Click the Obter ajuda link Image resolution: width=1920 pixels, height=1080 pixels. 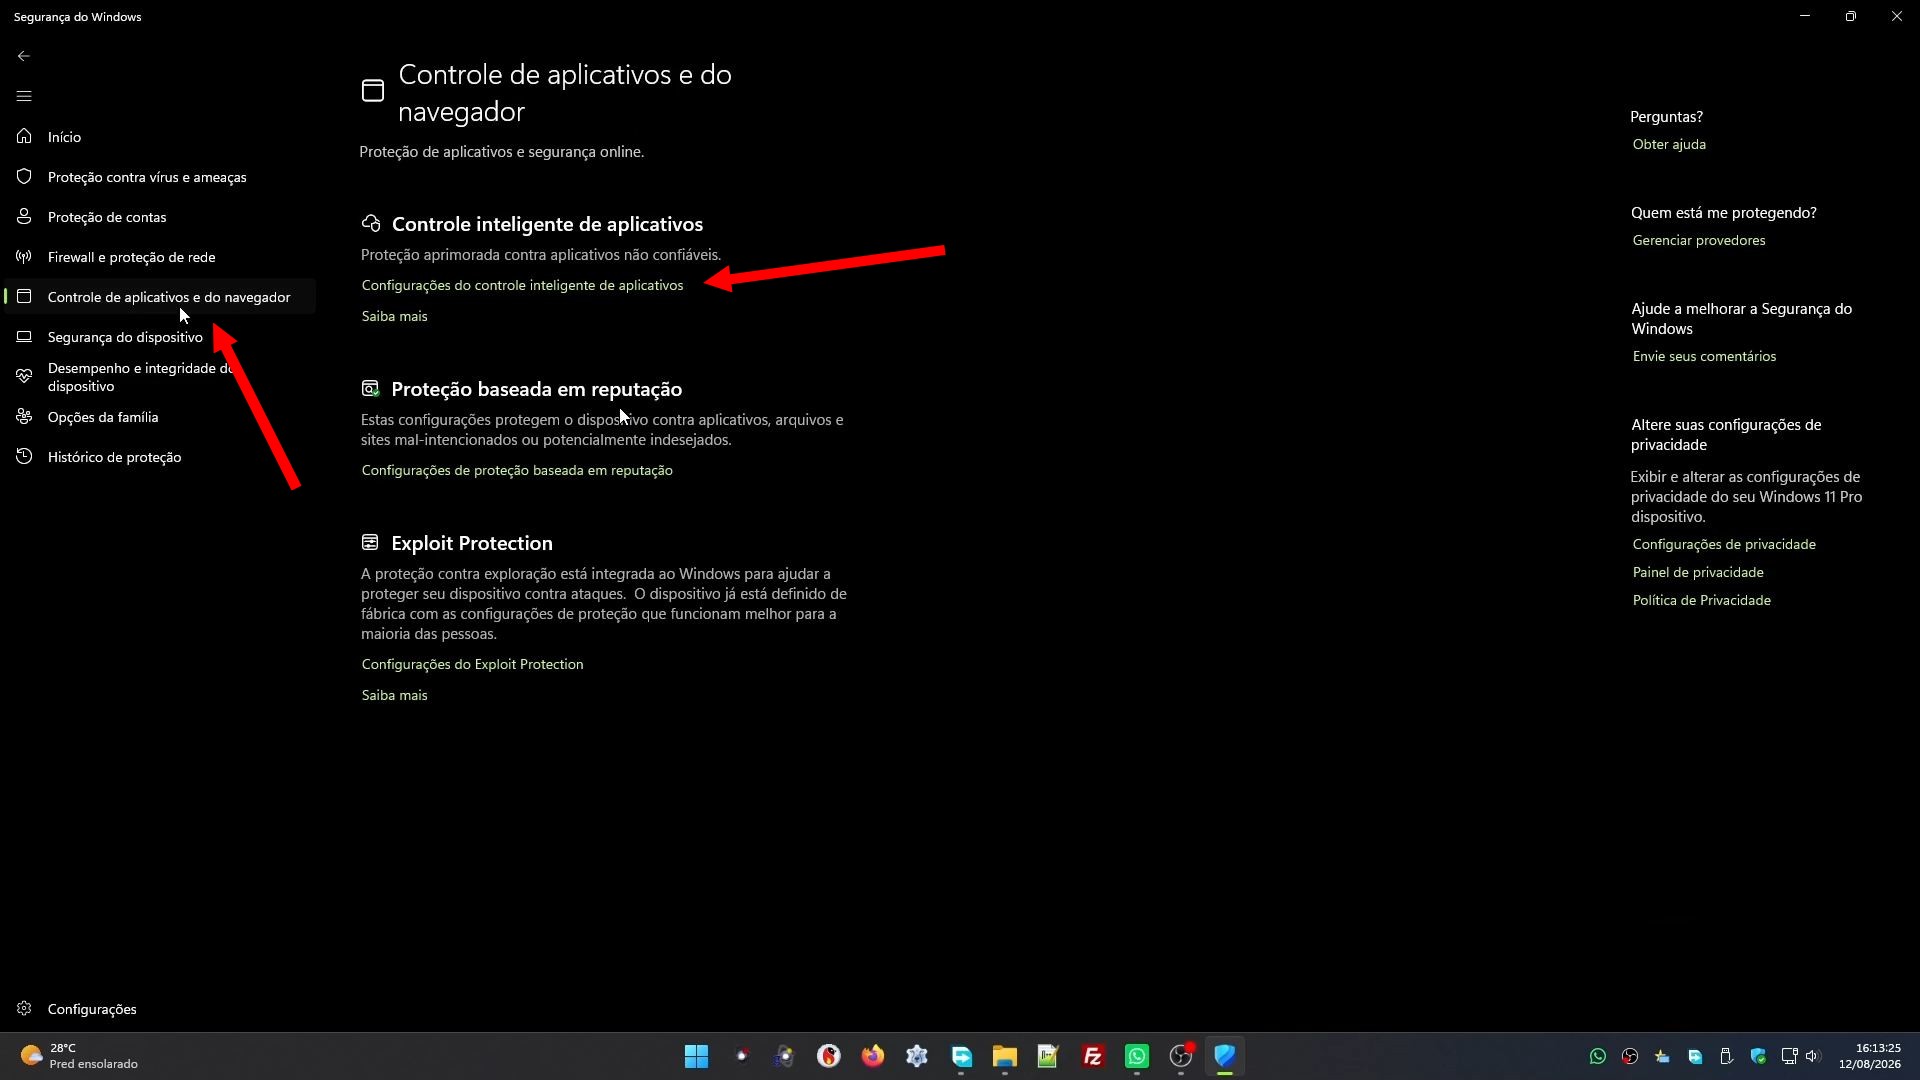pyautogui.click(x=1669, y=144)
